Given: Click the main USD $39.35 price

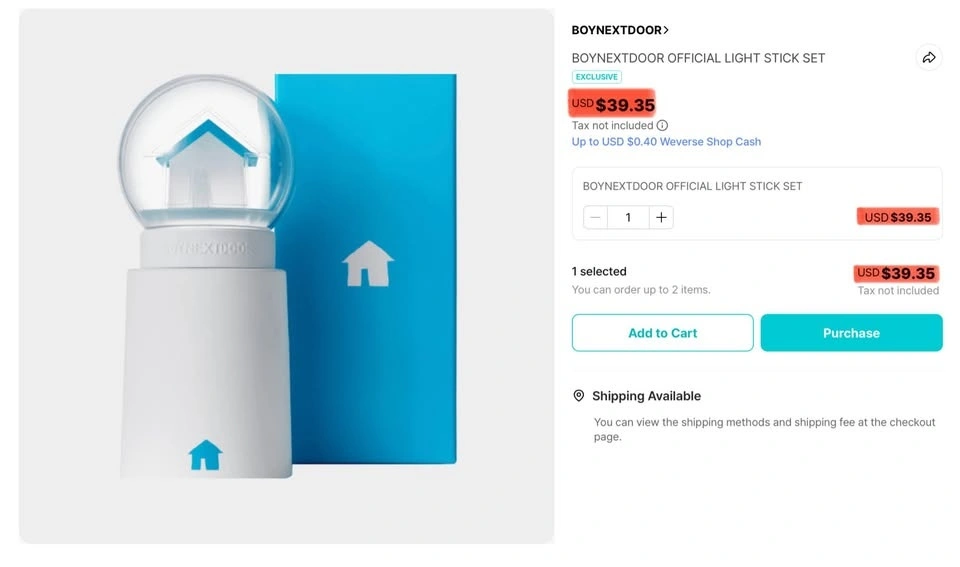Looking at the screenshot, I should click(613, 104).
